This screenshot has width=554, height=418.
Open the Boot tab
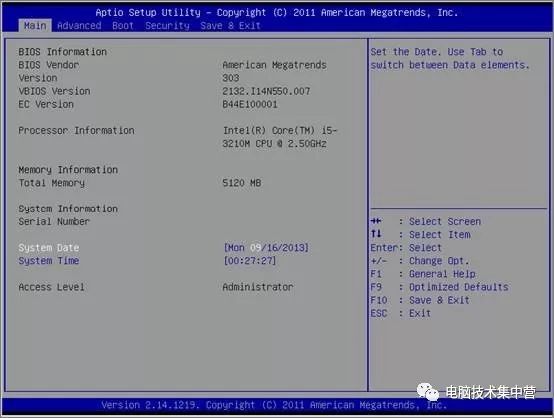coord(123,26)
